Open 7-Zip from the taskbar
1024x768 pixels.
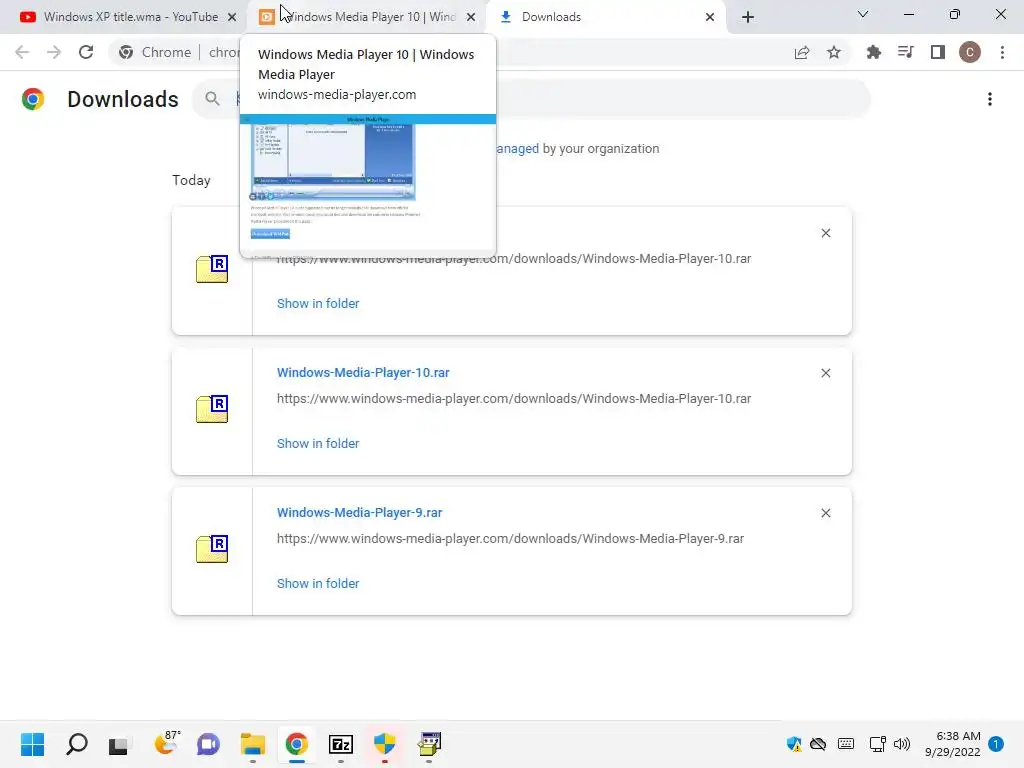click(x=341, y=744)
